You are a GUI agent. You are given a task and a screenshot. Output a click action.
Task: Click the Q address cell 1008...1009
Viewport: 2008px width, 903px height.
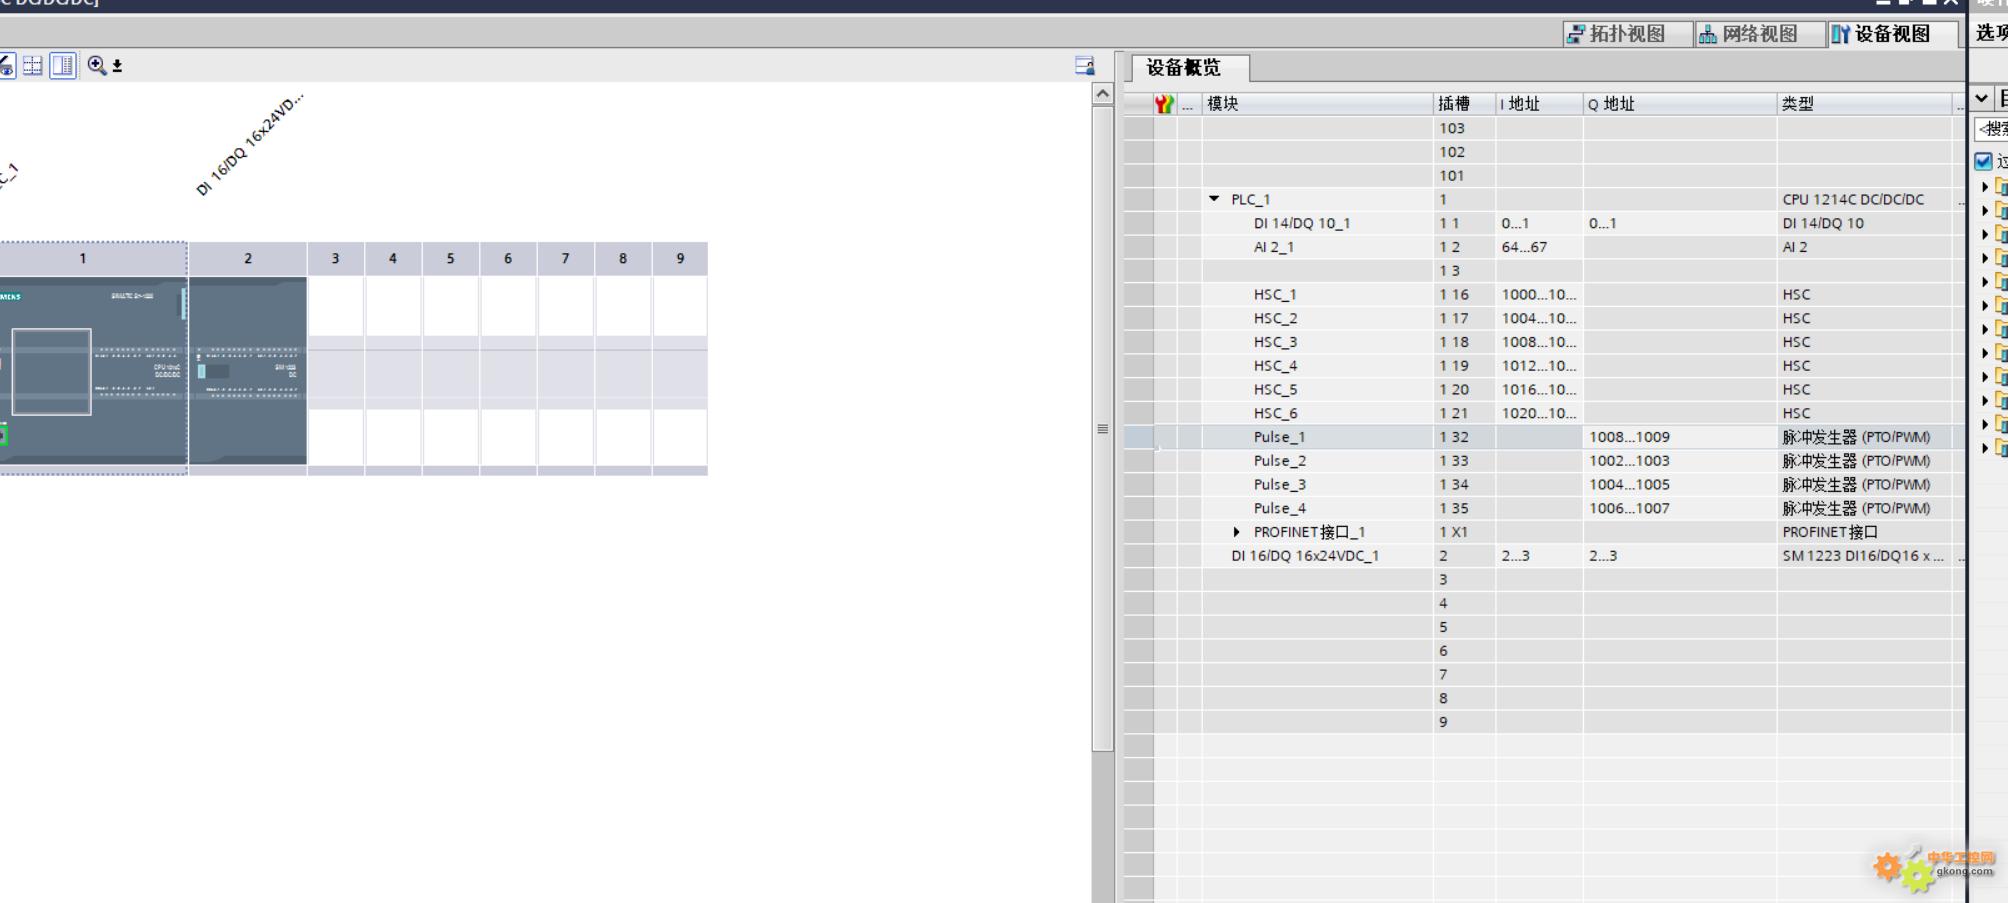(1680, 437)
